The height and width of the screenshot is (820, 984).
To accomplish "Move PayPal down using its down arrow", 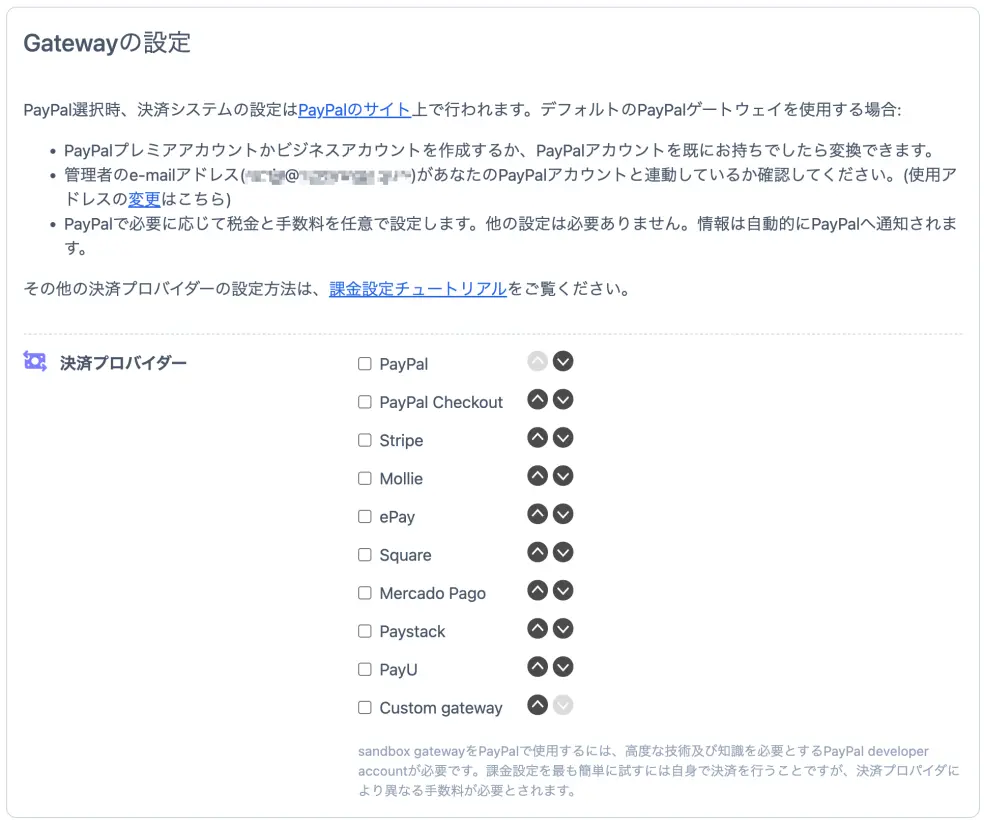I will click(x=563, y=361).
